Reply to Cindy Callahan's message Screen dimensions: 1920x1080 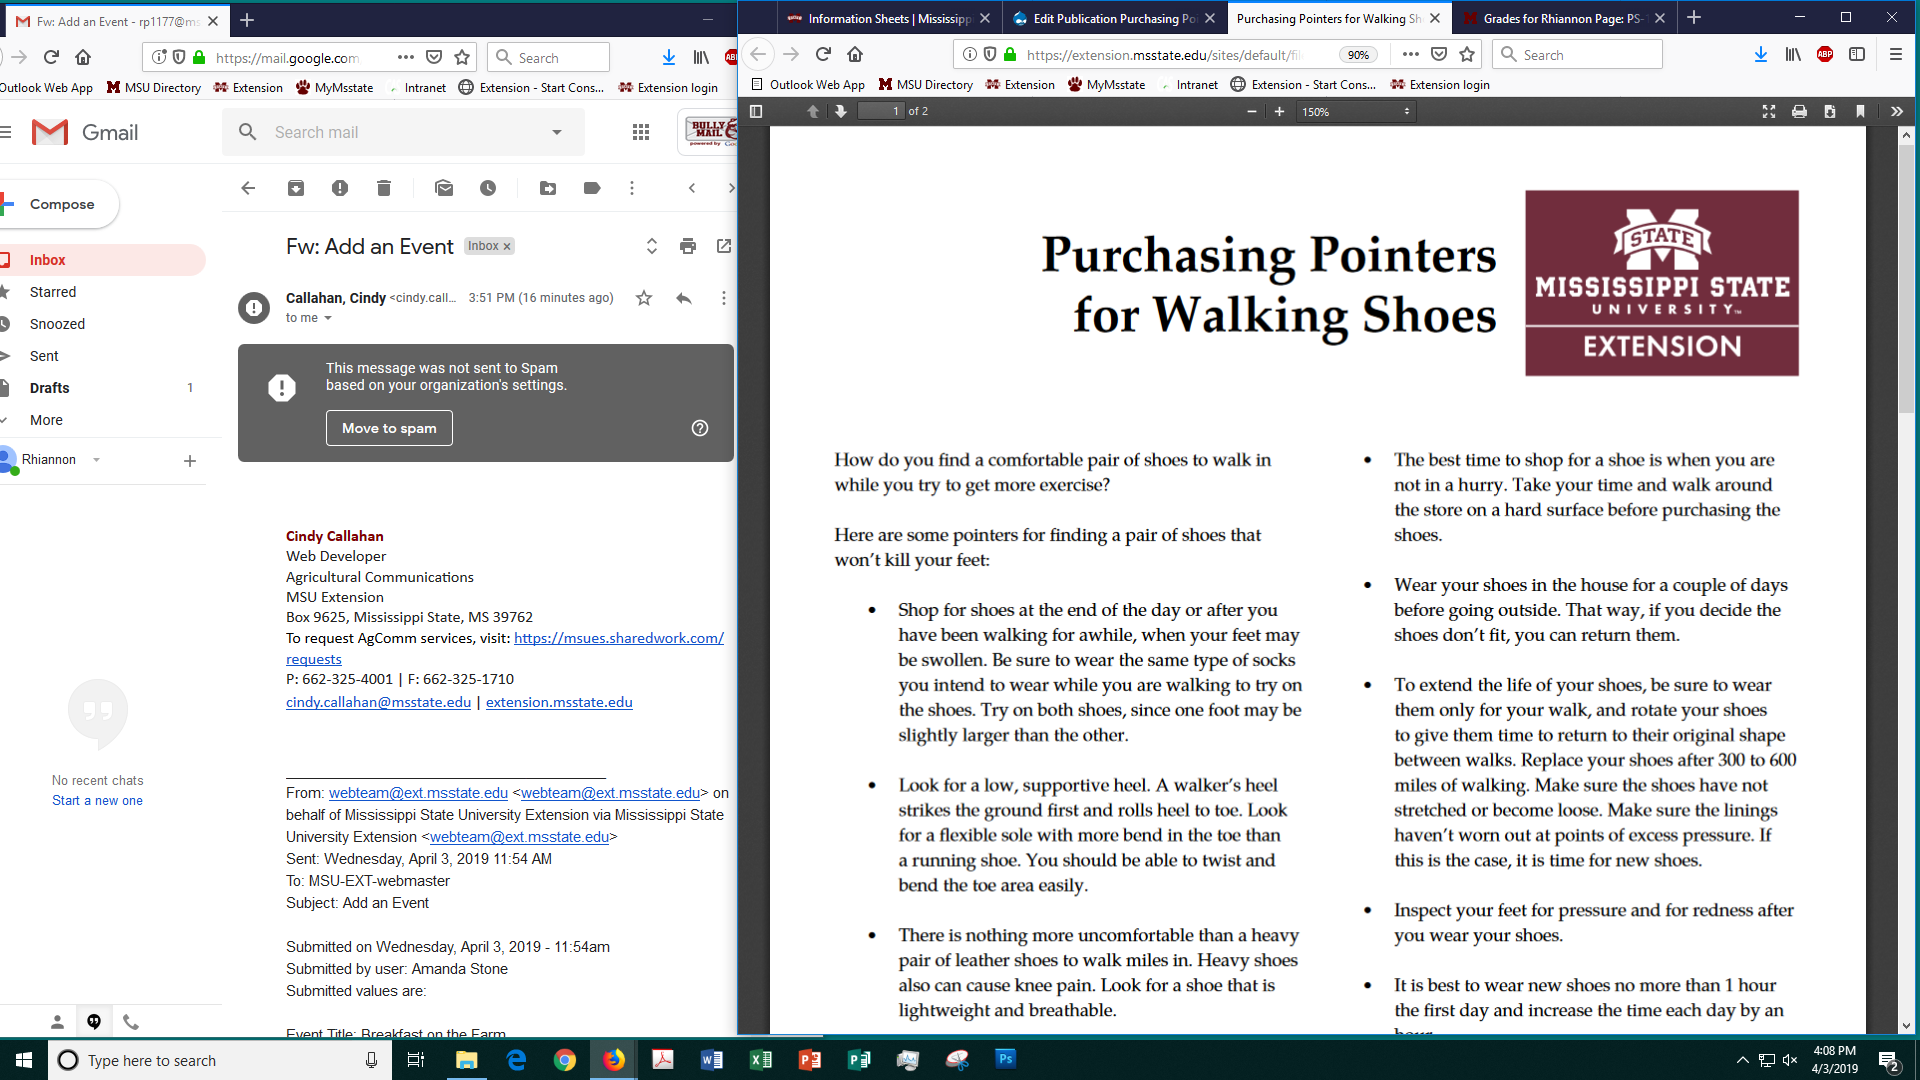pyautogui.click(x=684, y=298)
